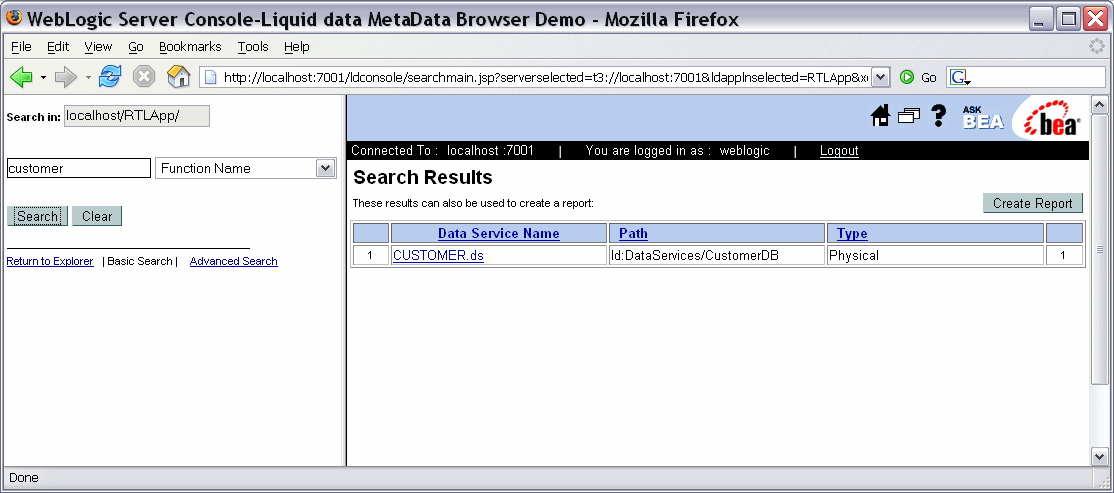
Task: Click scrollbar up arrow in results frame
Action: click(1099, 106)
